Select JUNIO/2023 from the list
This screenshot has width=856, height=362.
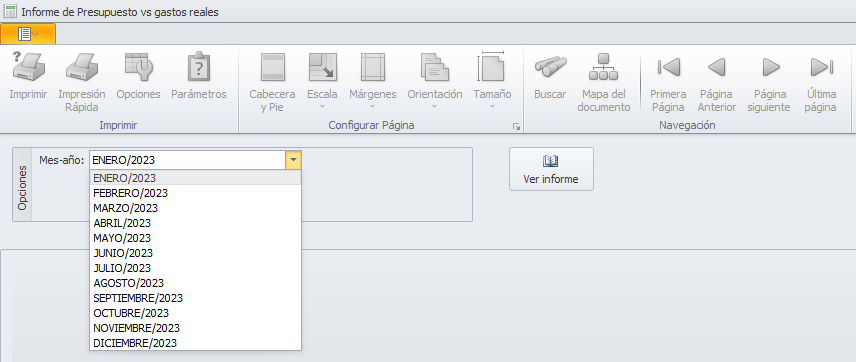[x=195, y=253]
